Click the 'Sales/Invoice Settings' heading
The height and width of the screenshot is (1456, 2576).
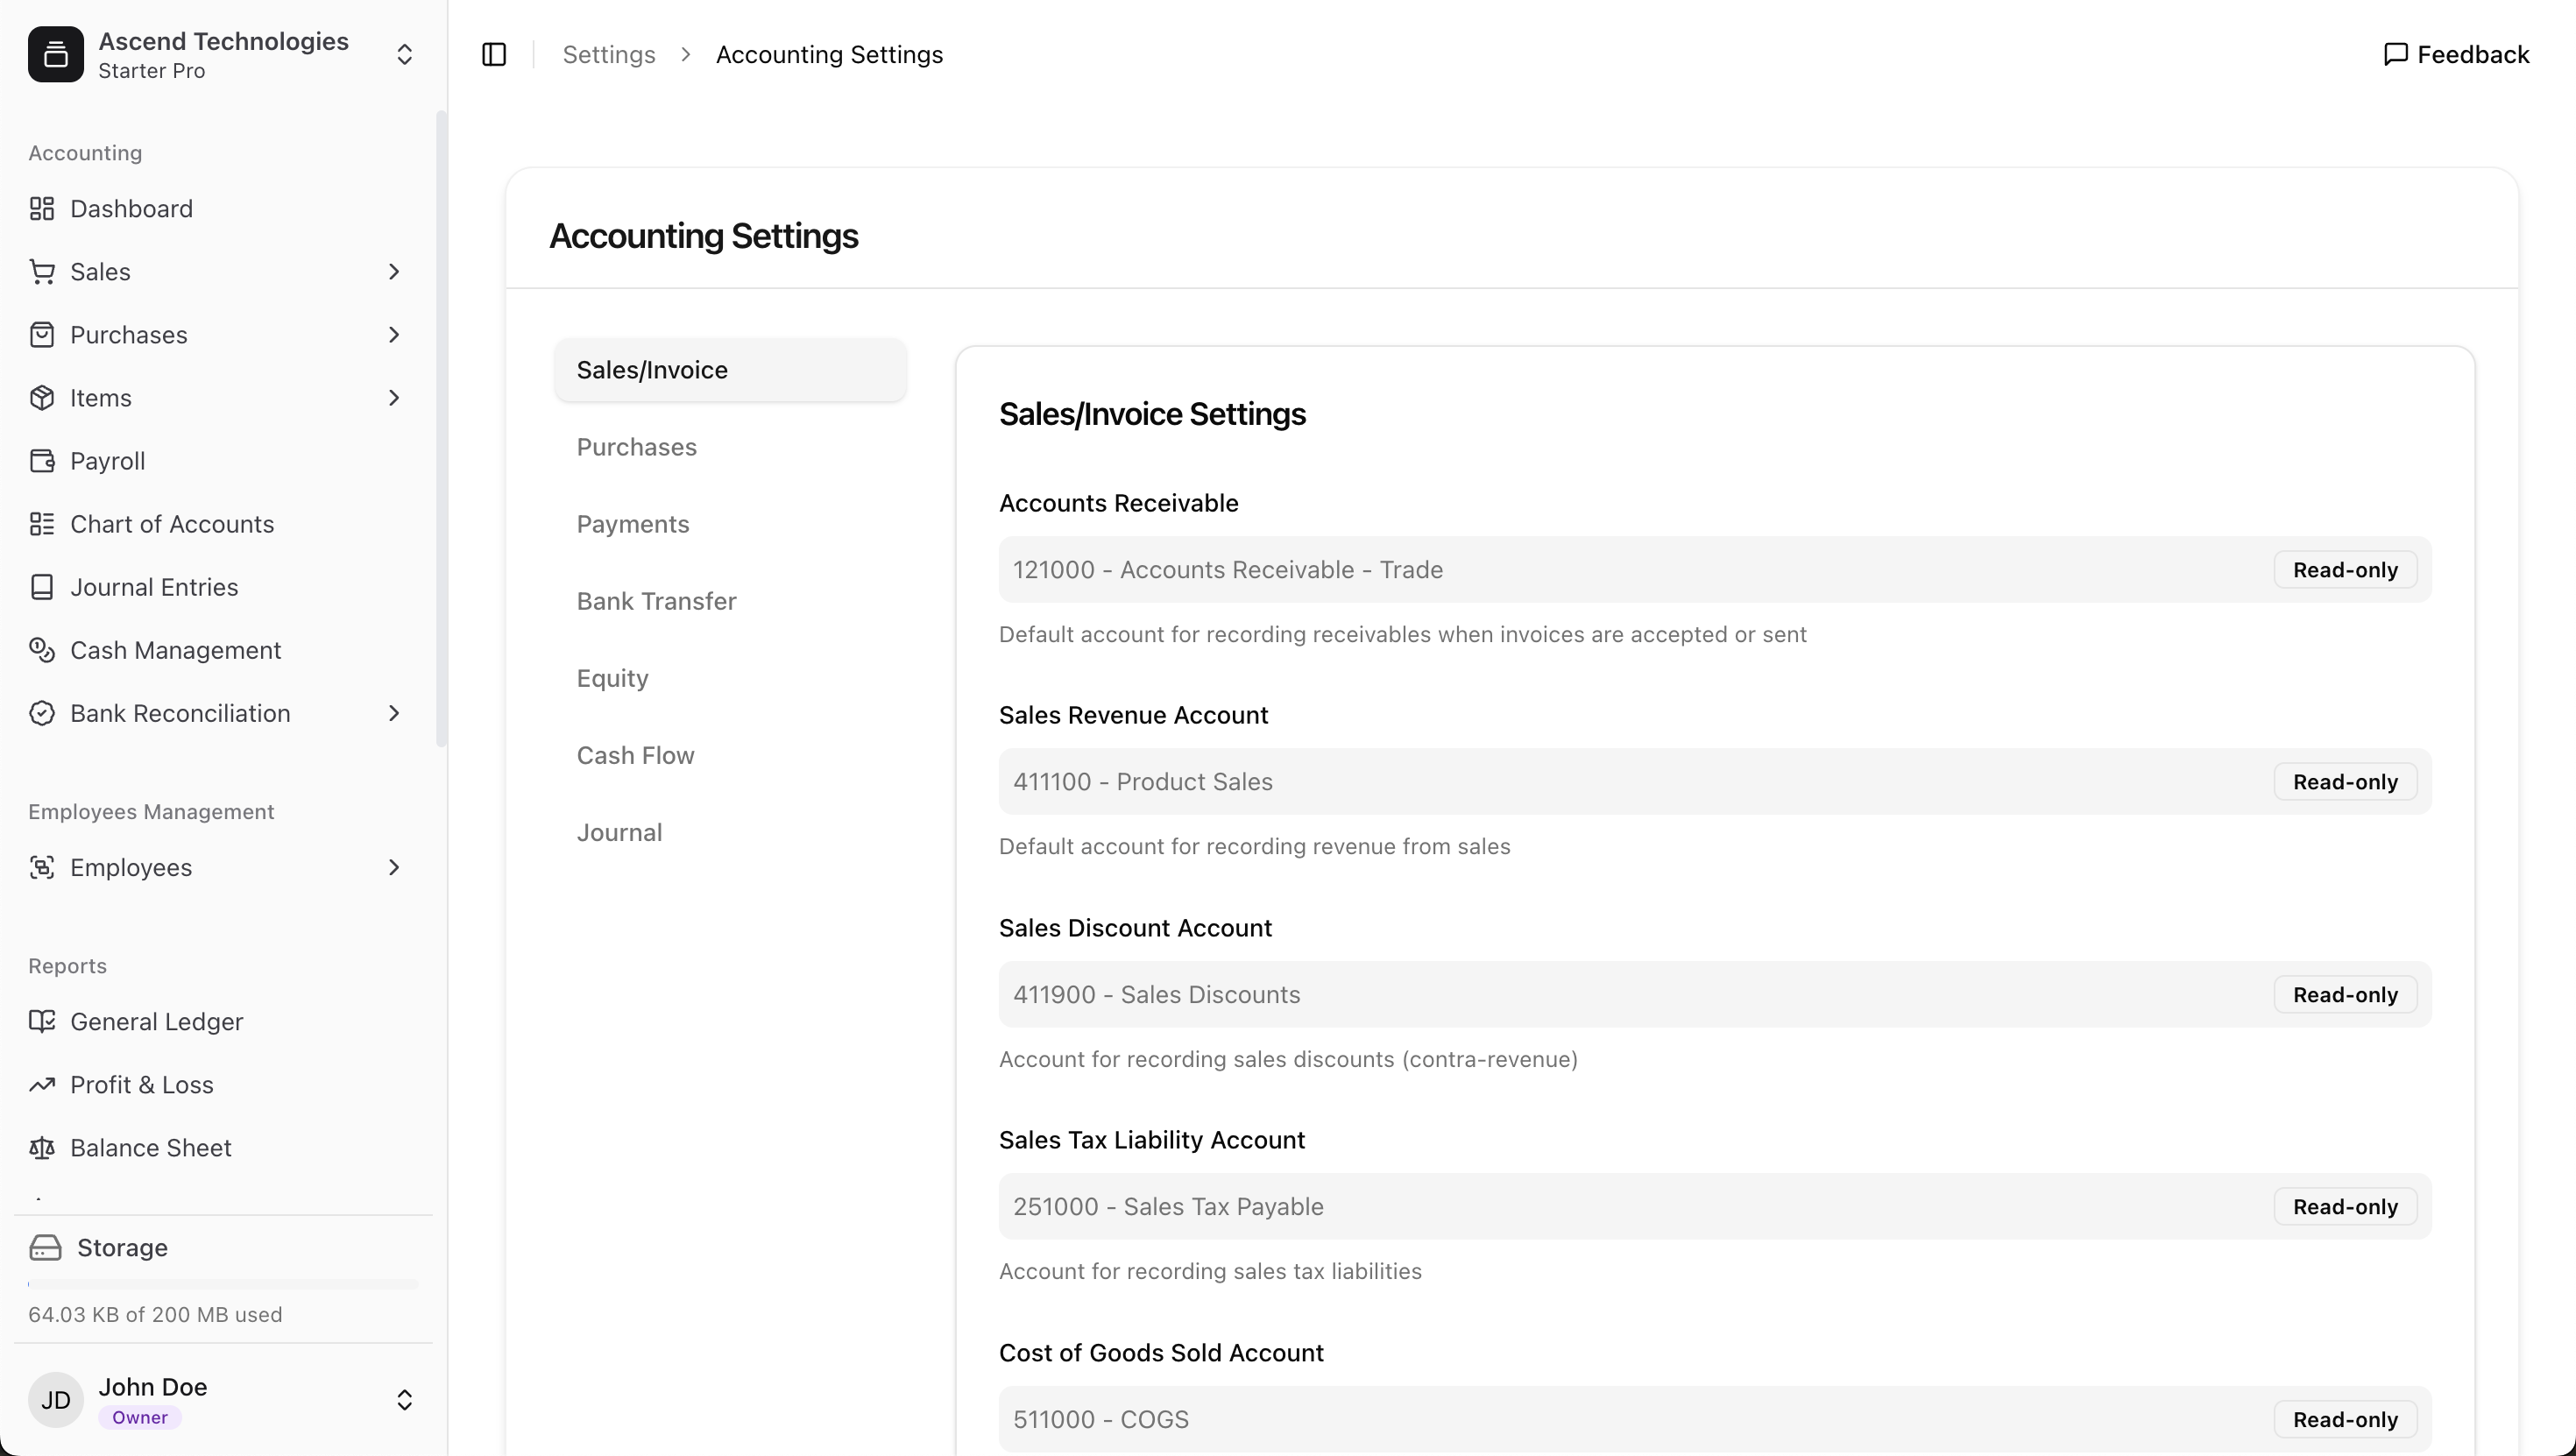(x=1152, y=414)
